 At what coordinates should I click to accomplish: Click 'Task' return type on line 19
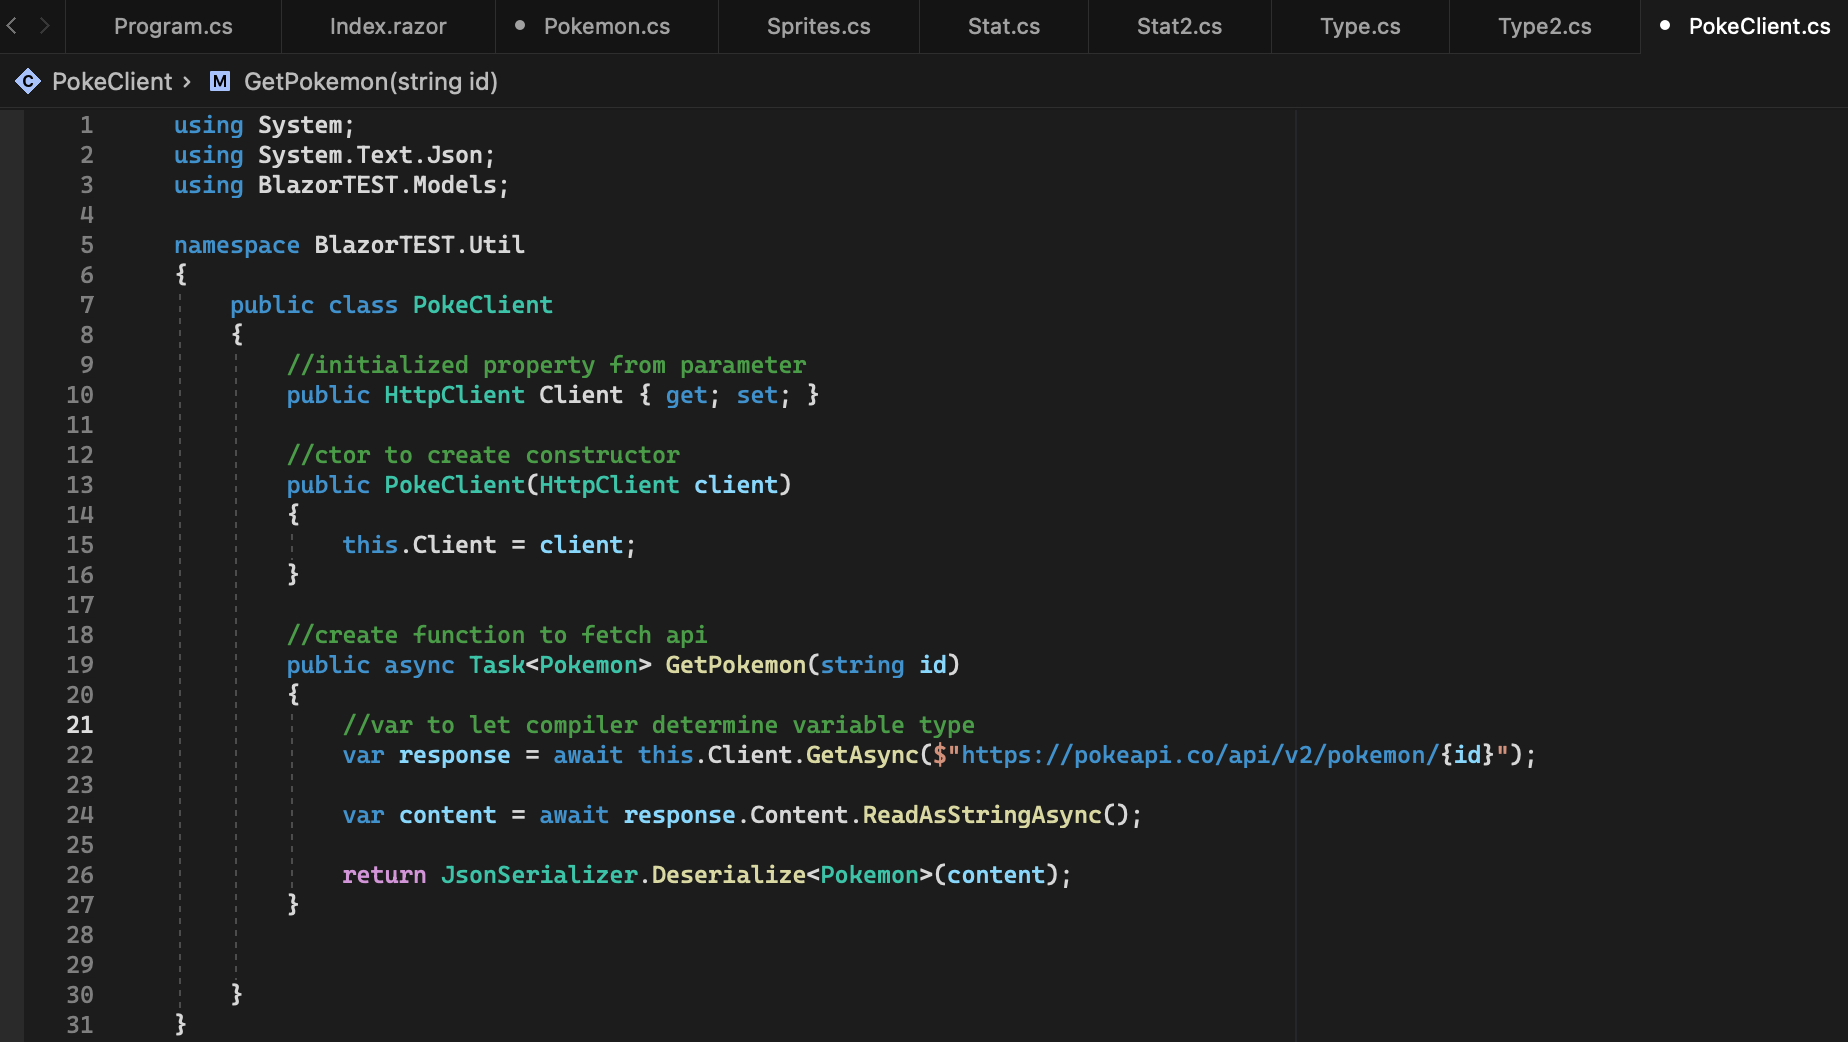coord(497,665)
